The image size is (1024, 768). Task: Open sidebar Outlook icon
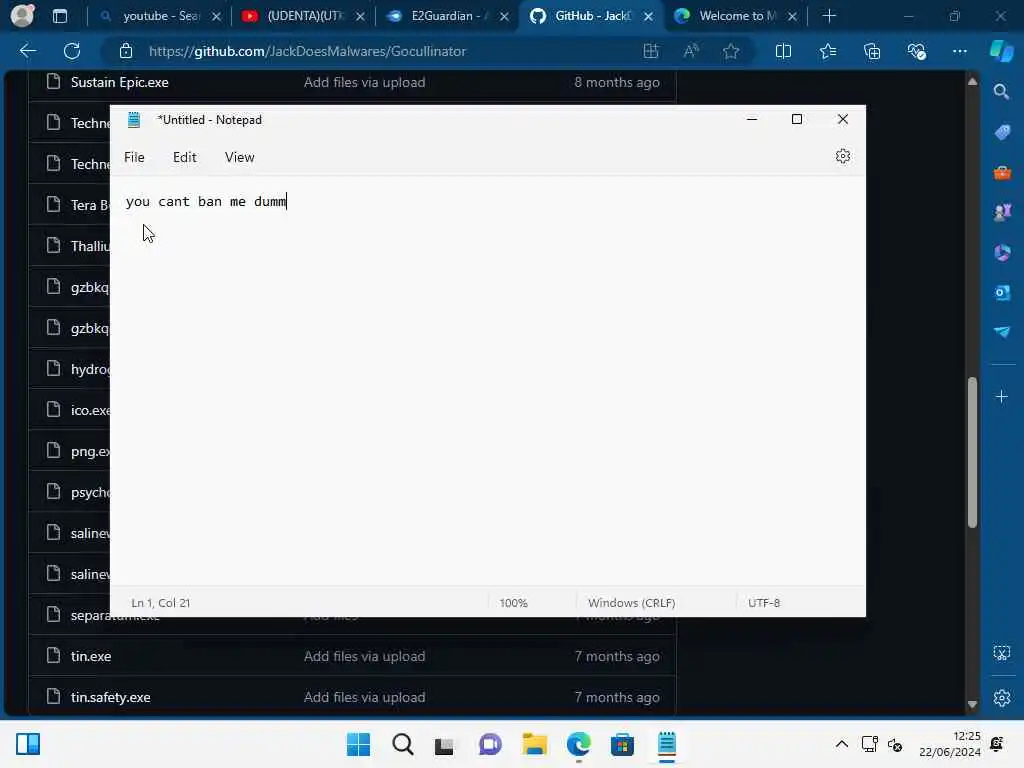click(1002, 293)
